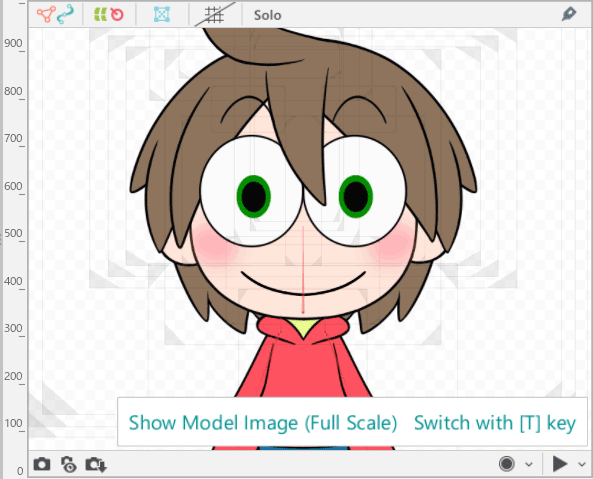Click the Show Model Image (Full Scale) text
Viewport: 593px width, 479px height.
click(x=263, y=423)
